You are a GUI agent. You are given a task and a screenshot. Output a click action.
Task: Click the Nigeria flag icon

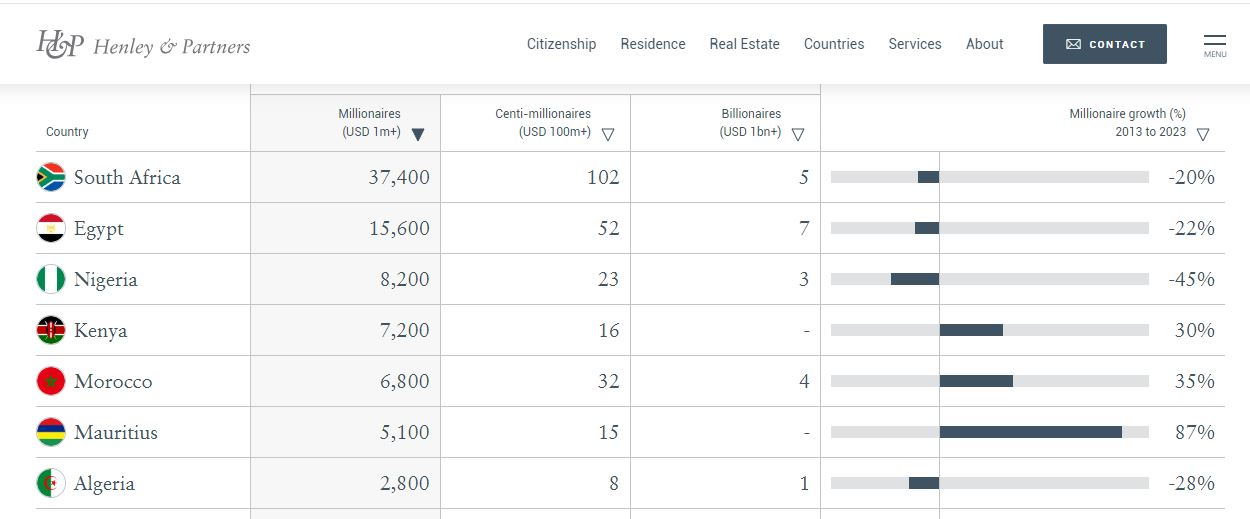coord(51,279)
